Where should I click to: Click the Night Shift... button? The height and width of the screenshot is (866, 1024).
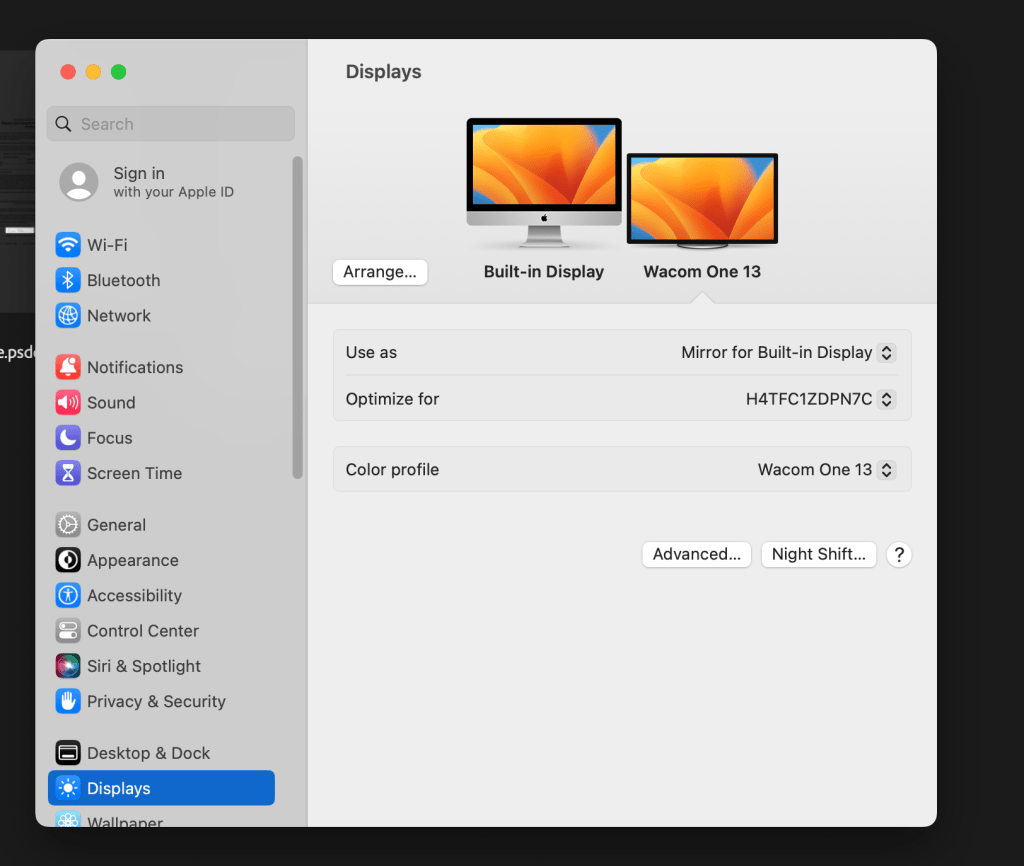(x=818, y=555)
